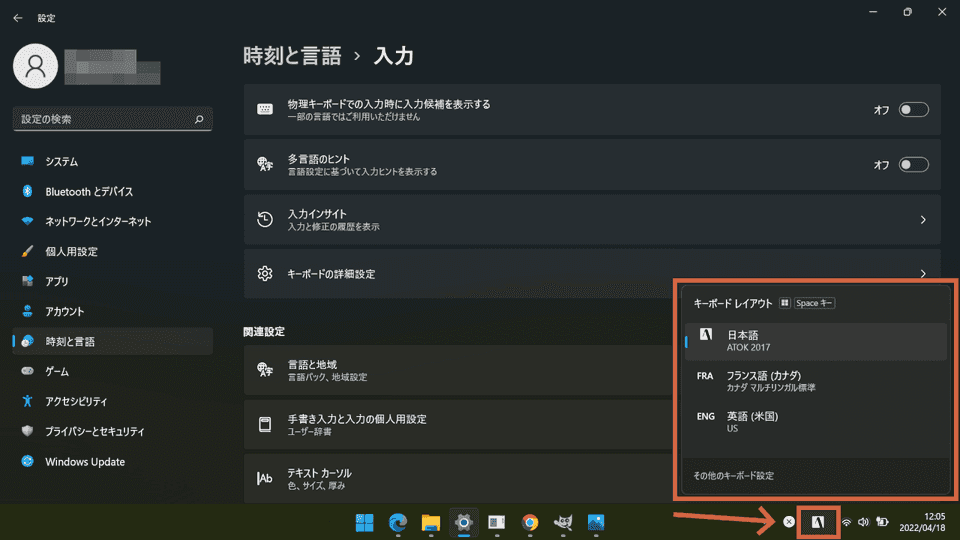Open the user profile avatar
The width and height of the screenshot is (960, 540).
(36, 66)
